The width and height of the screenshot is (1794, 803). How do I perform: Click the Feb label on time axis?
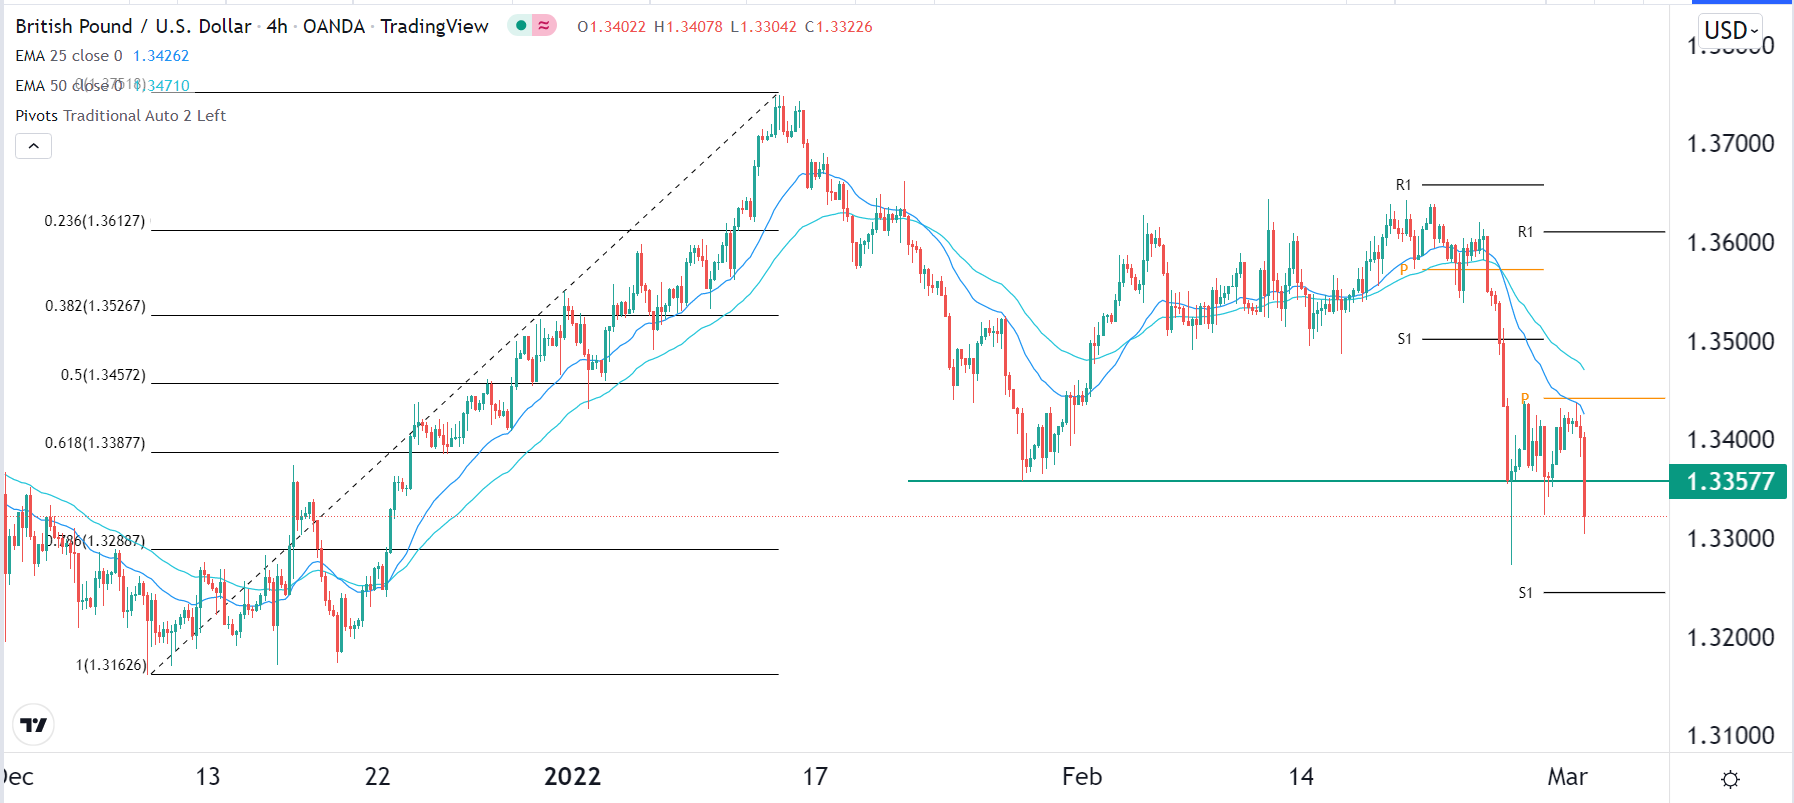tap(1081, 777)
